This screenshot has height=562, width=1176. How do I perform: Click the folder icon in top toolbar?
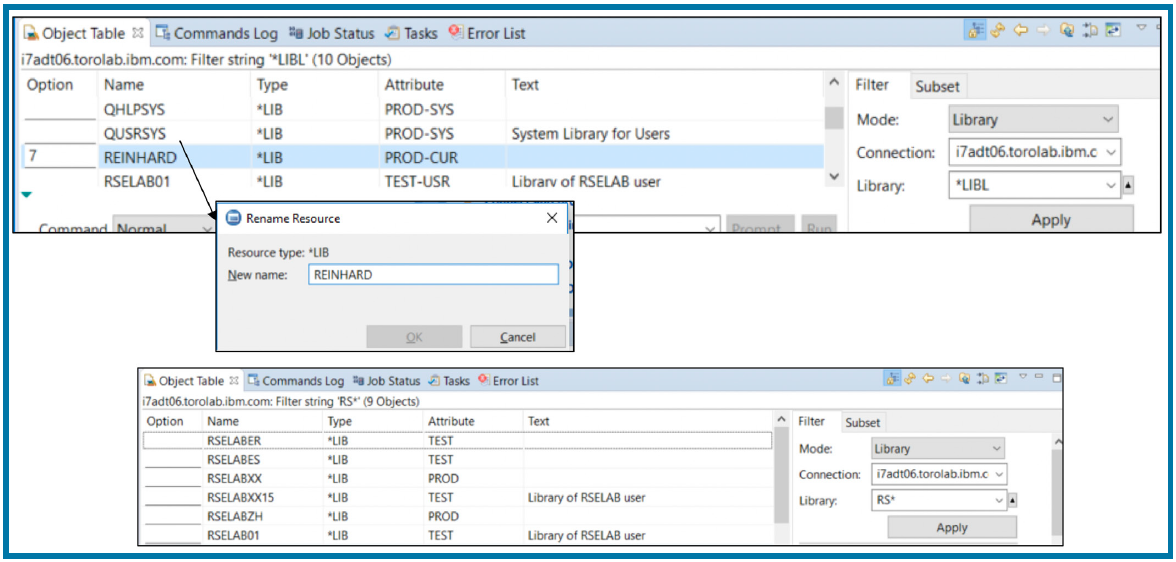tap(1068, 32)
